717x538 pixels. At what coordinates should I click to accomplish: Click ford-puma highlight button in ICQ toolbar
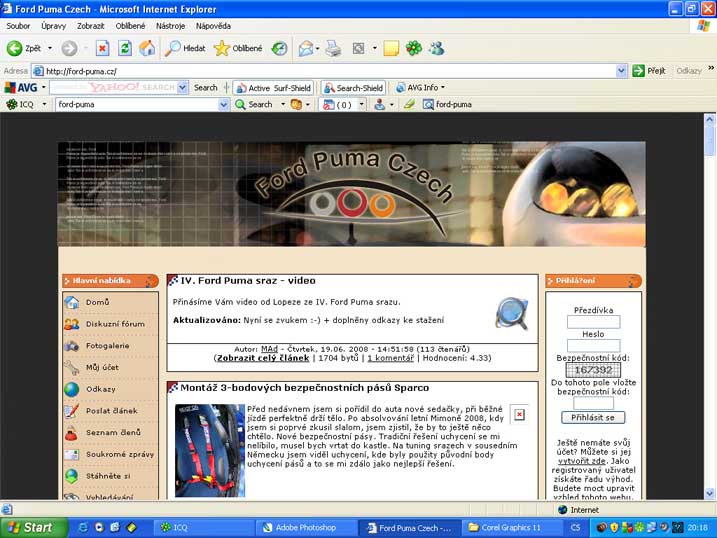click(447, 104)
